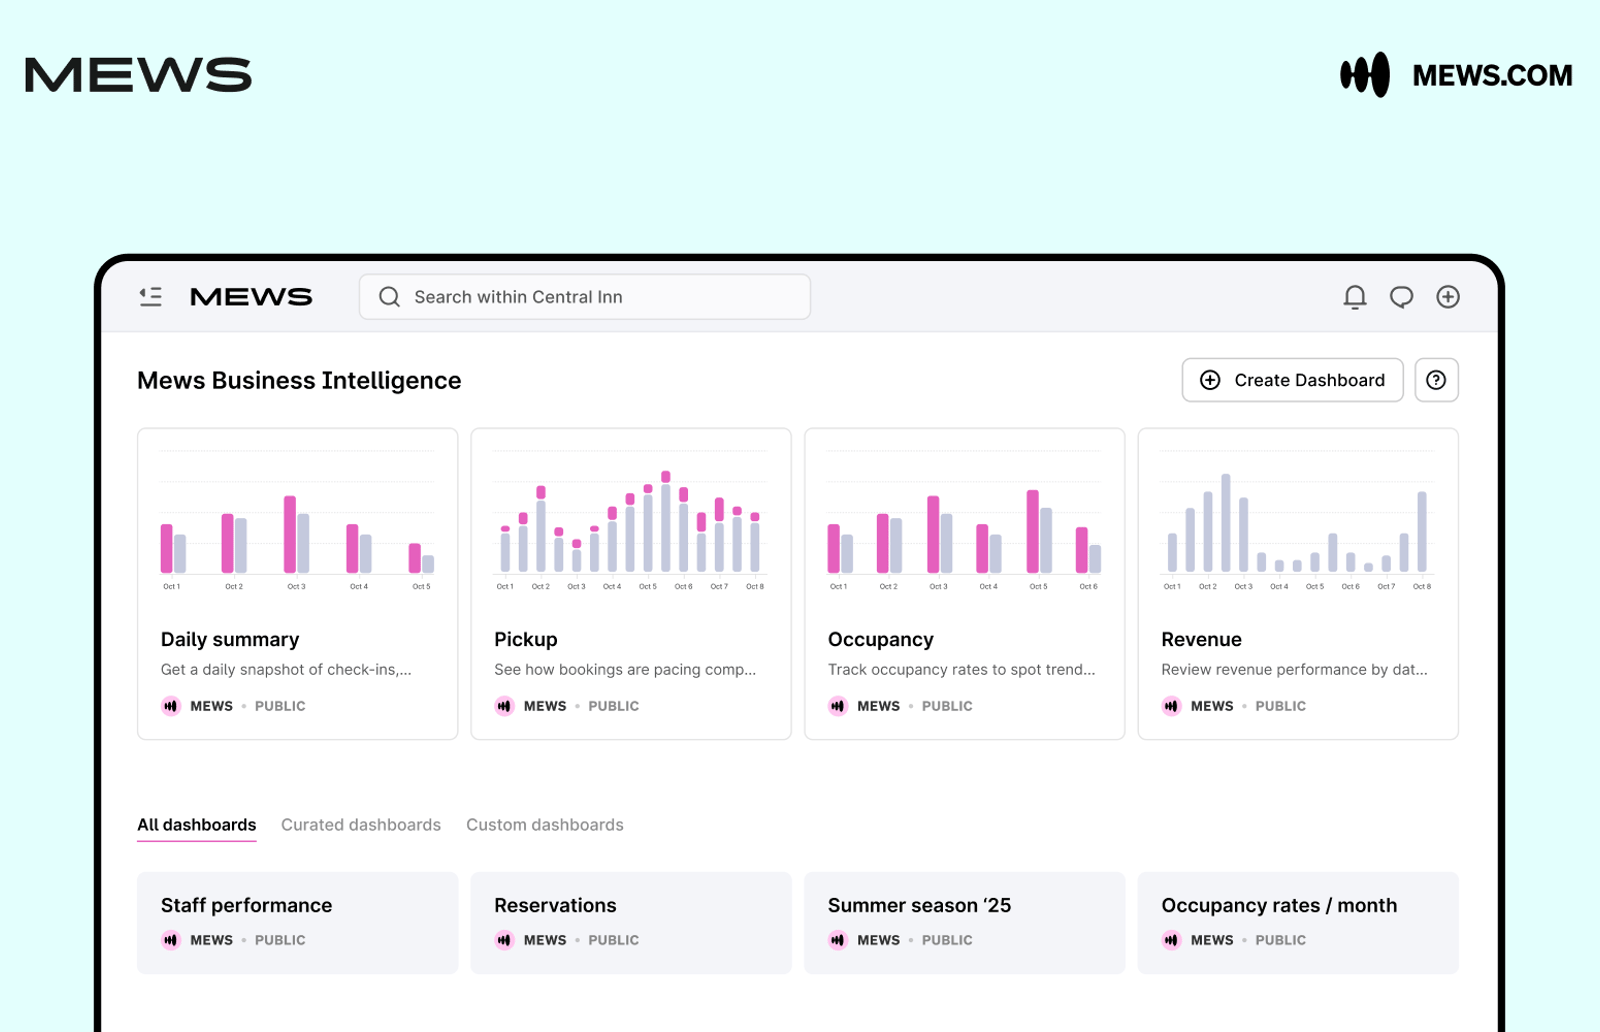Image resolution: width=1600 pixels, height=1032 pixels.
Task: Click PUBLIC label on Occupancy card
Action: pos(947,706)
